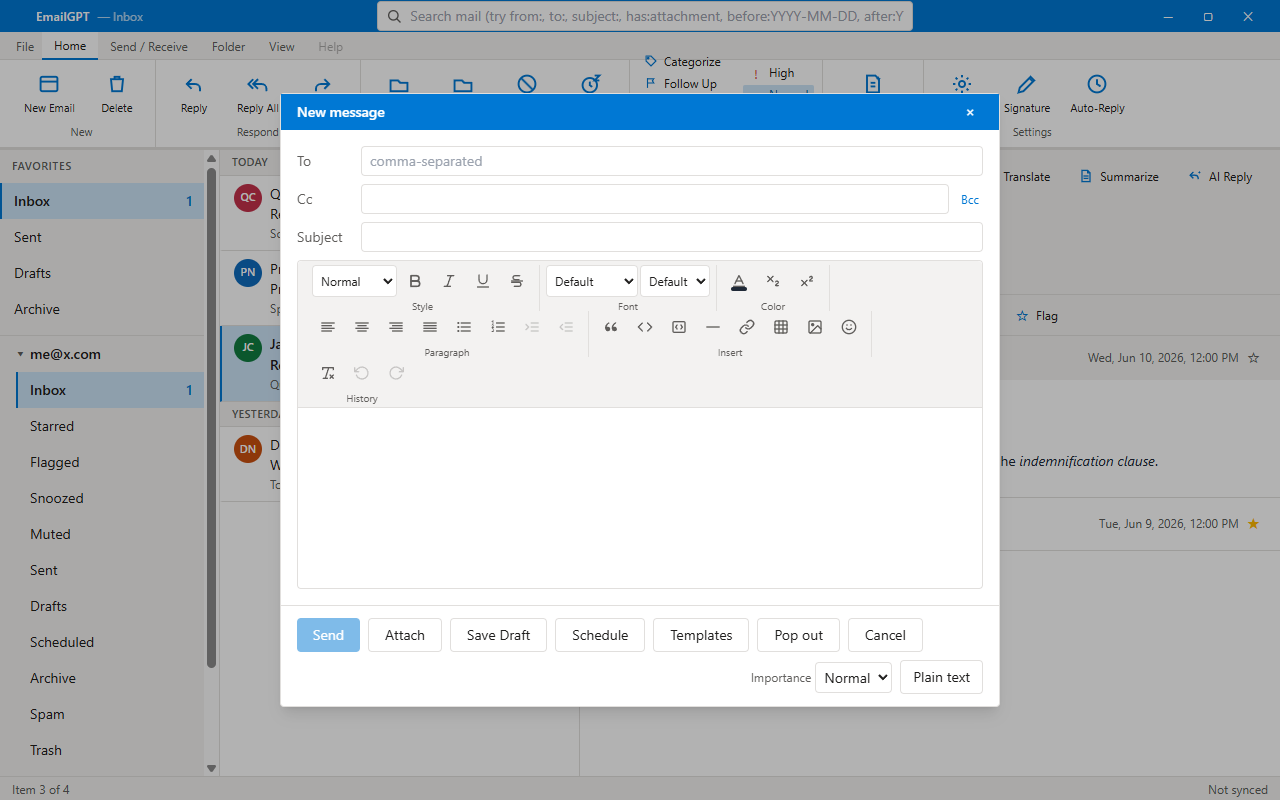The width and height of the screenshot is (1280, 800).
Task: Switch to Plain text mode
Action: [x=942, y=677]
